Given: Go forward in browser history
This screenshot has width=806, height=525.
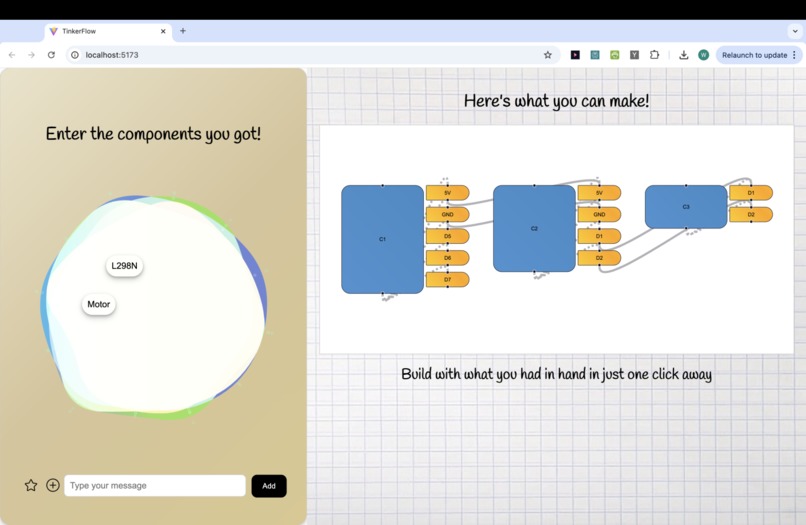Looking at the screenshot, I should click(31, 55).
